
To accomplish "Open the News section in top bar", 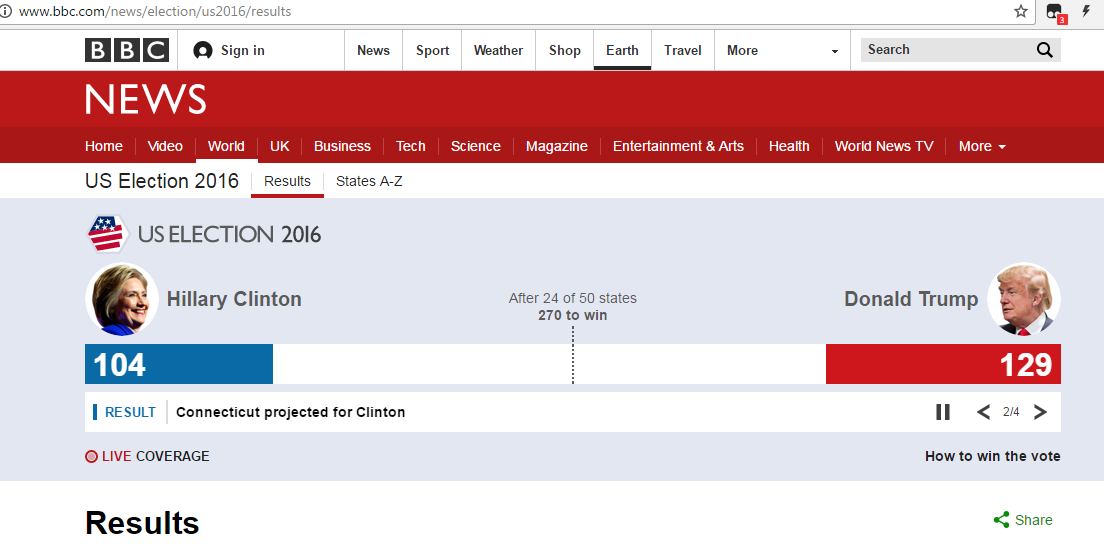I will tap(373, 51).
